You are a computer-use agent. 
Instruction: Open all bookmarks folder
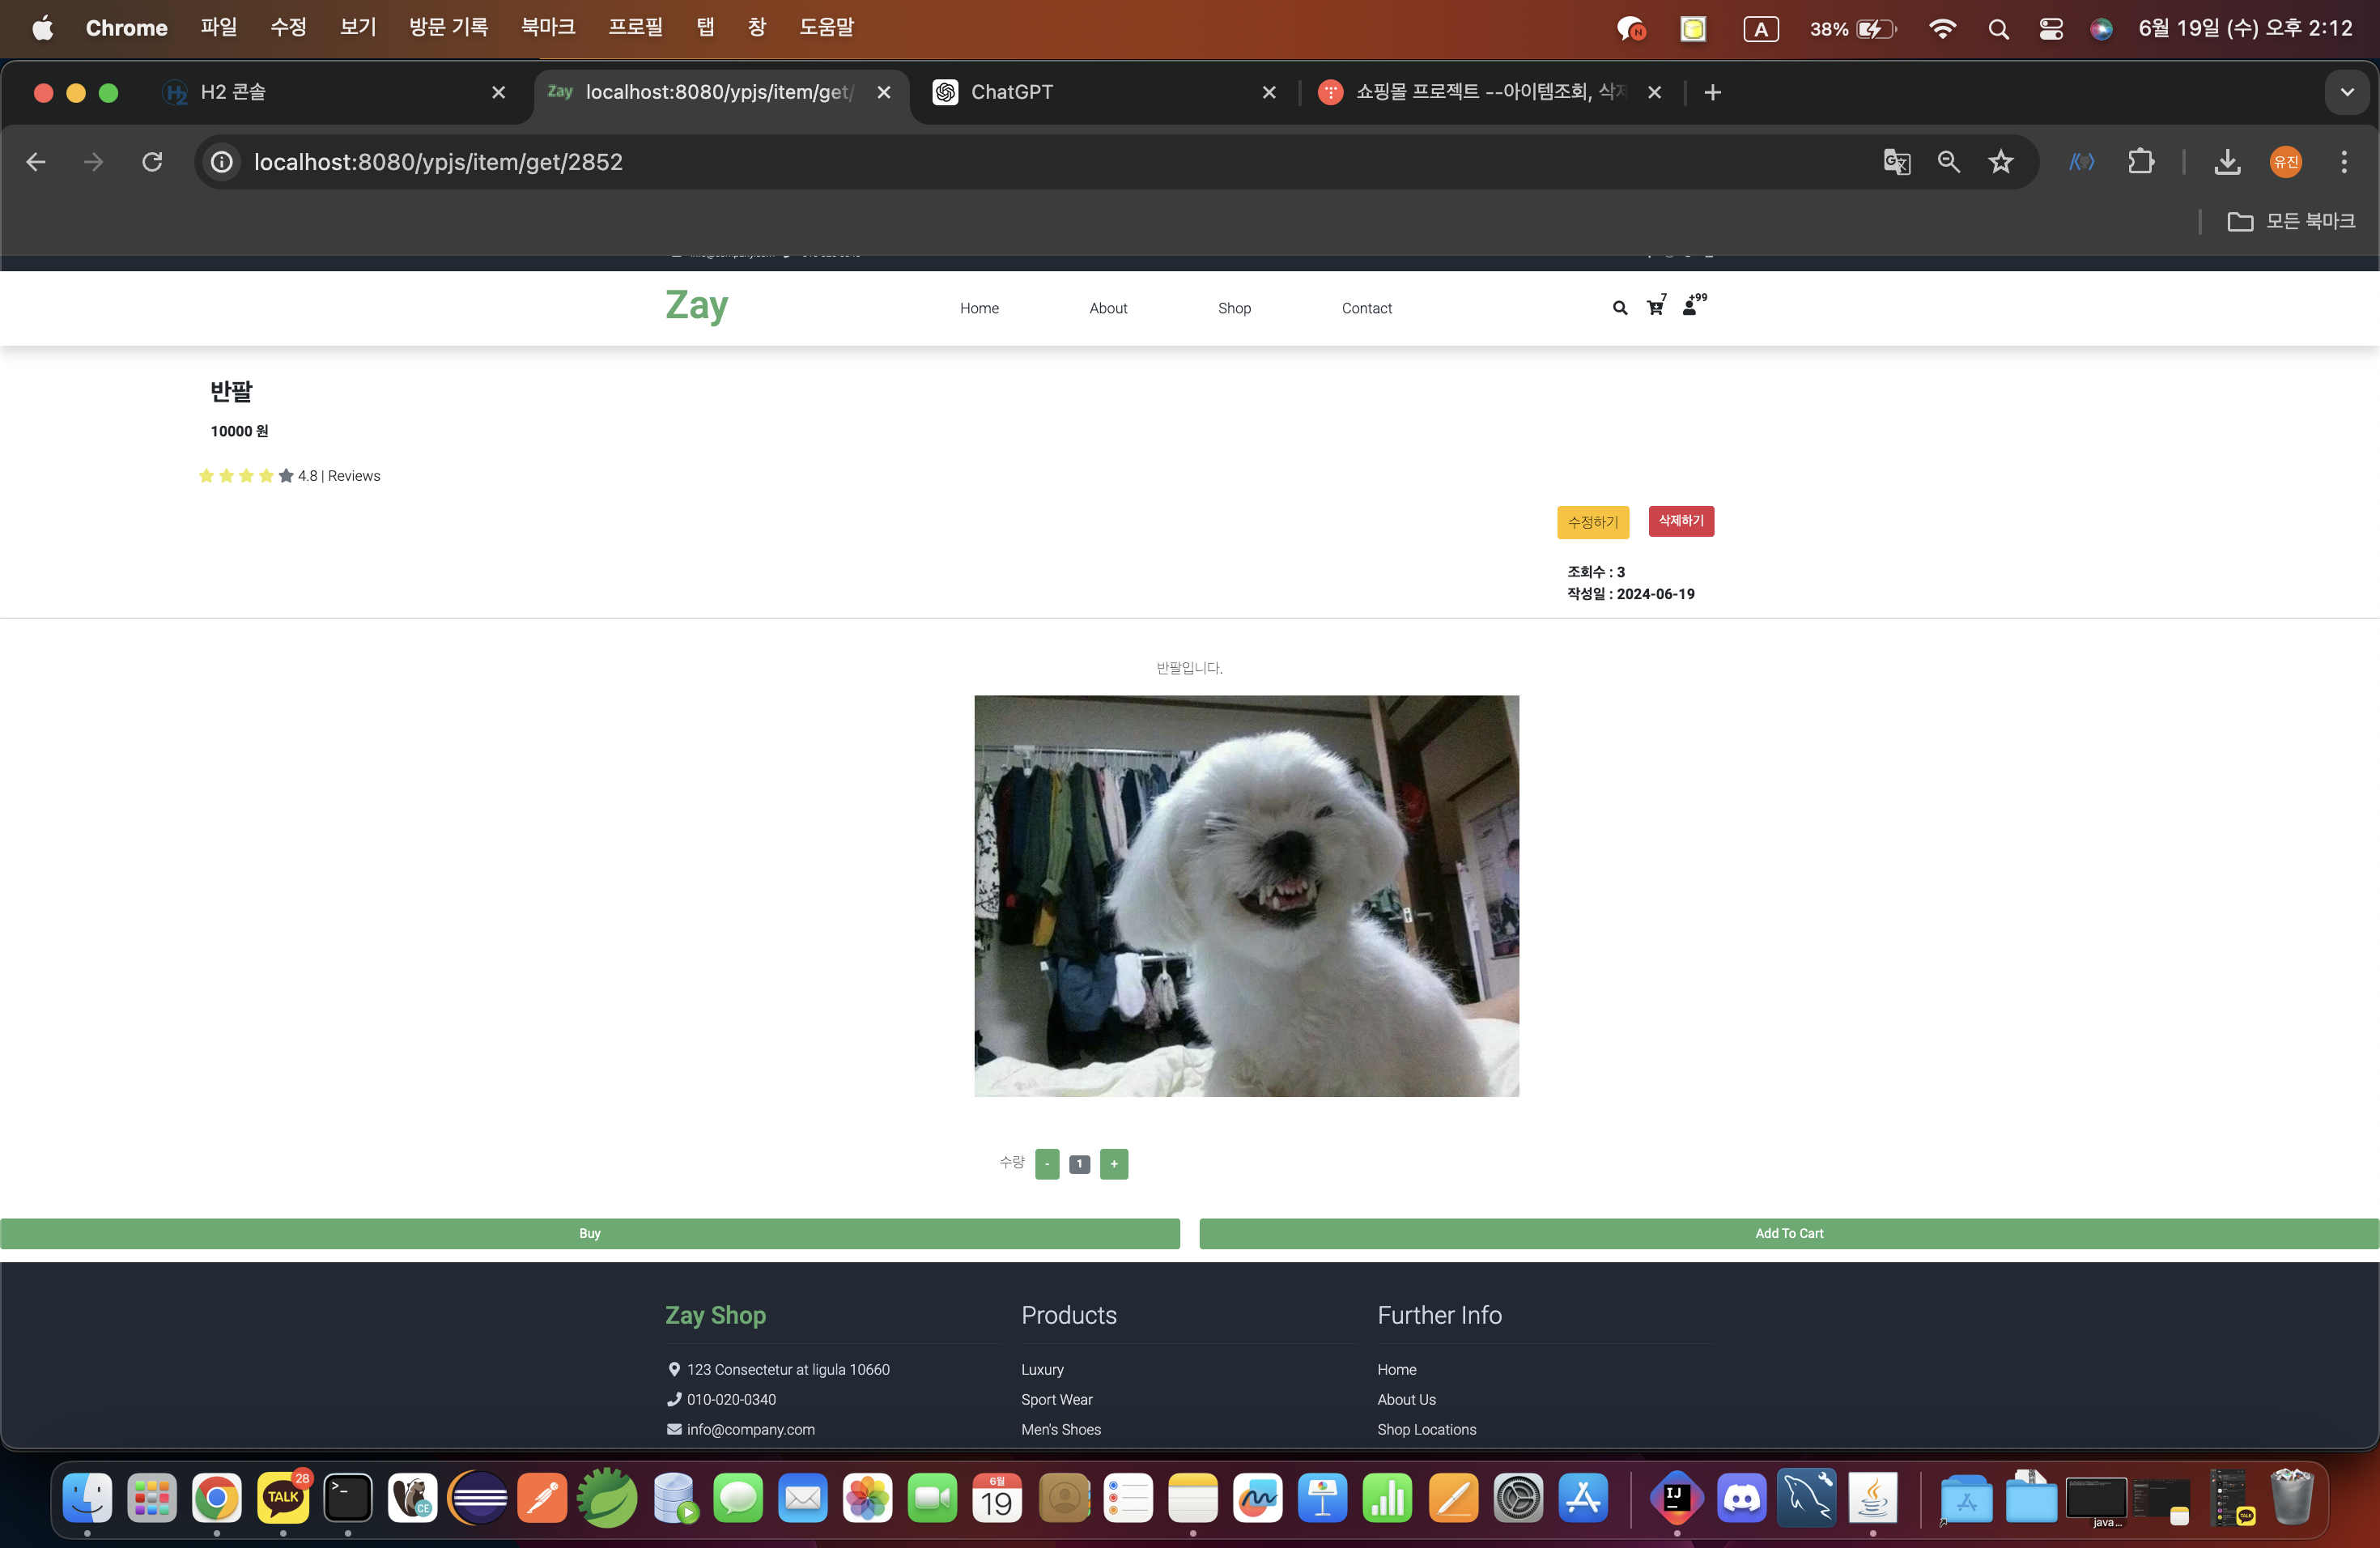(2291, 221)
